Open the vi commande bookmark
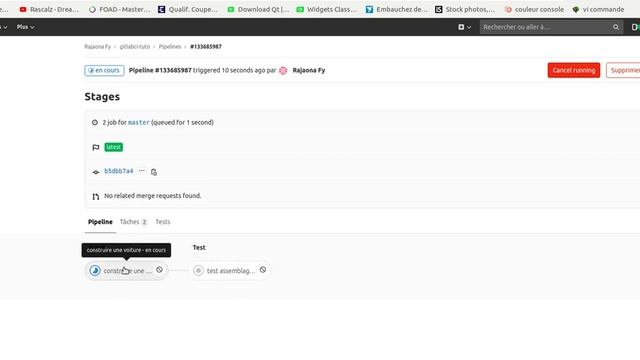Viewport: 640px width, 360px height. (x=598, y=9)
